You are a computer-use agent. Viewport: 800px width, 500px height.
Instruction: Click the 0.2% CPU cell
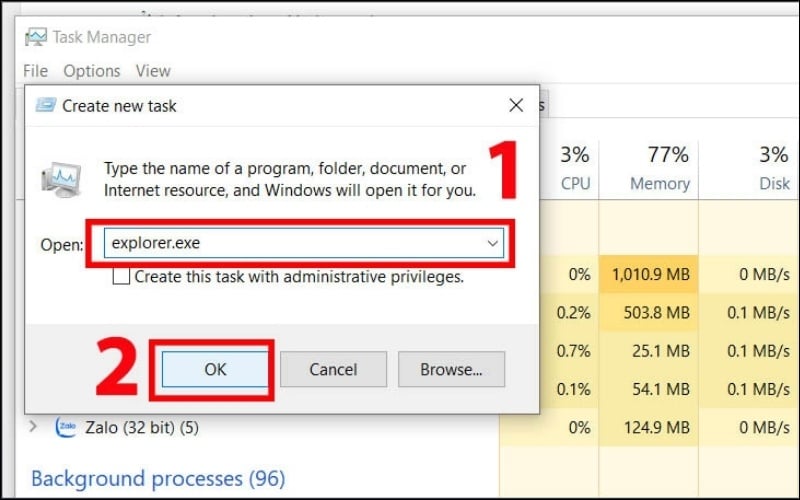[x=569, y=312]
